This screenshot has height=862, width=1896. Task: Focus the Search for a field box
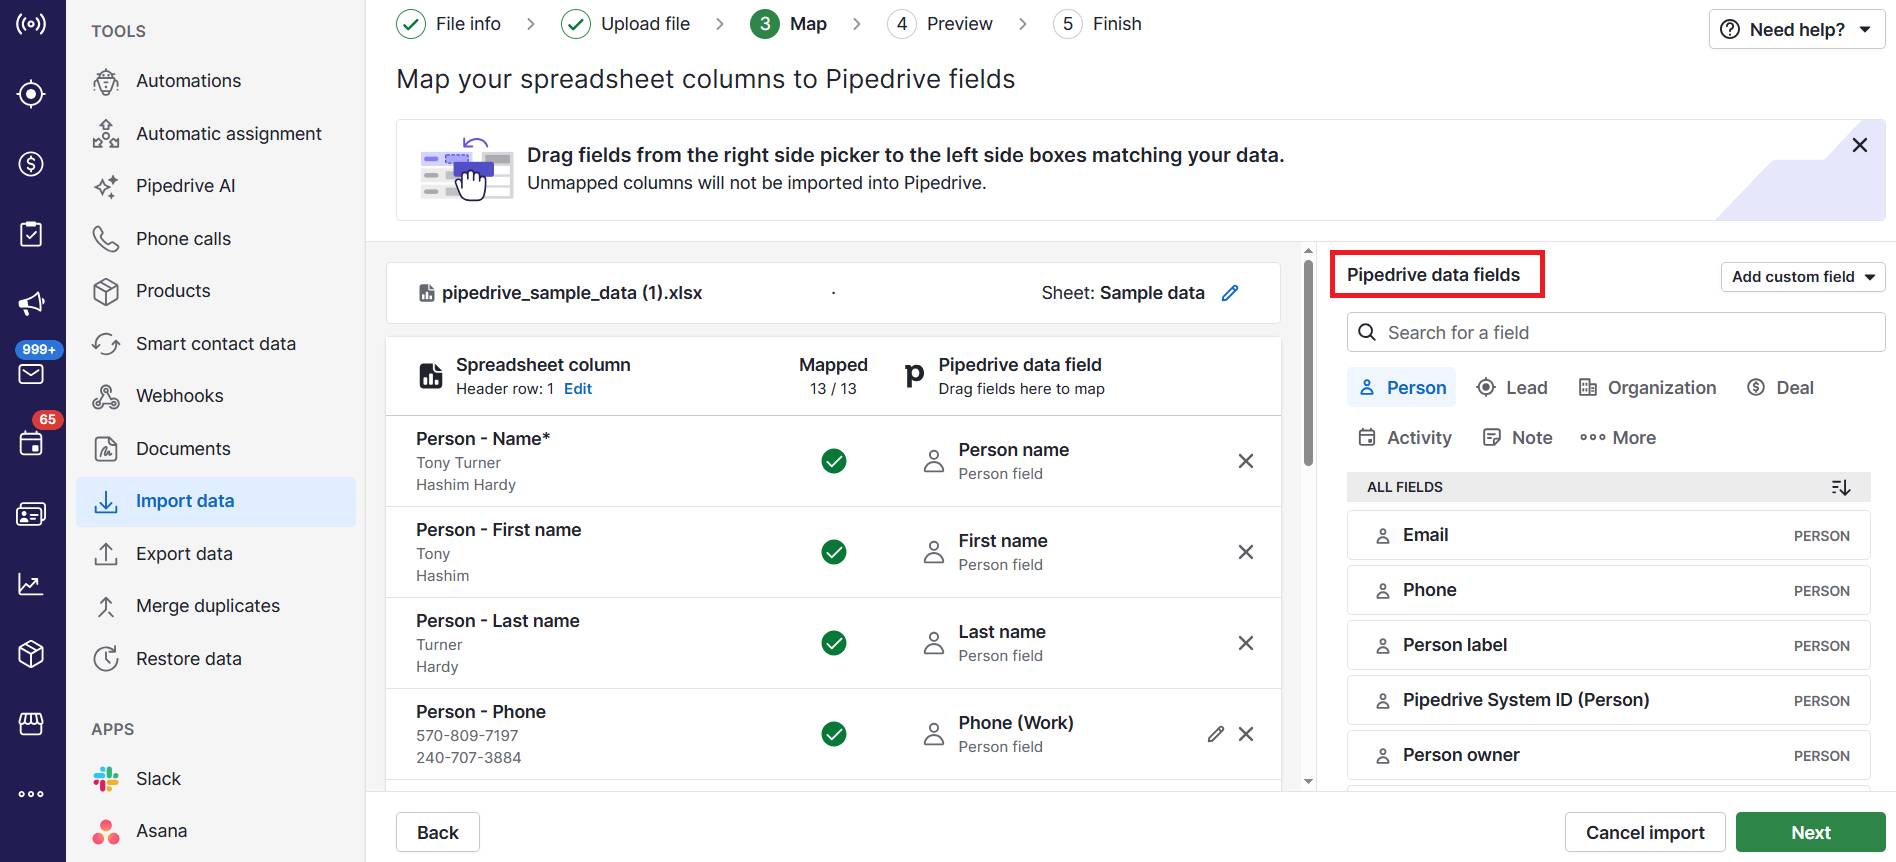(1616, 332)
